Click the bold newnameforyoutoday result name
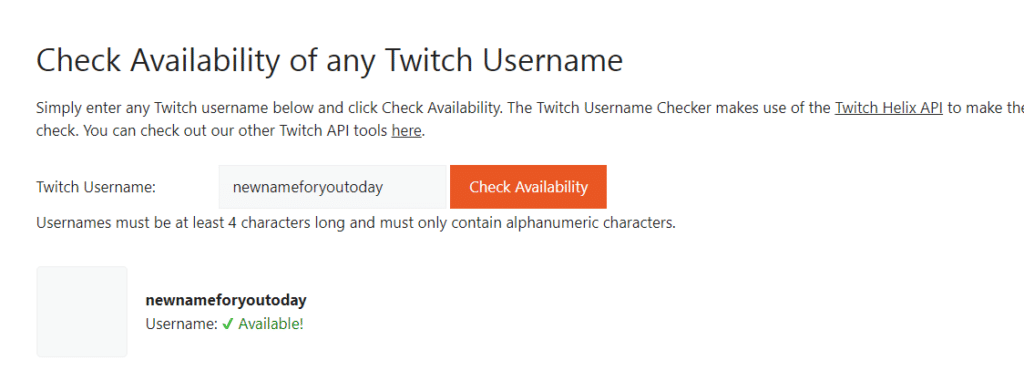Viewport: 1024px width, 381px height. [226, 301]
